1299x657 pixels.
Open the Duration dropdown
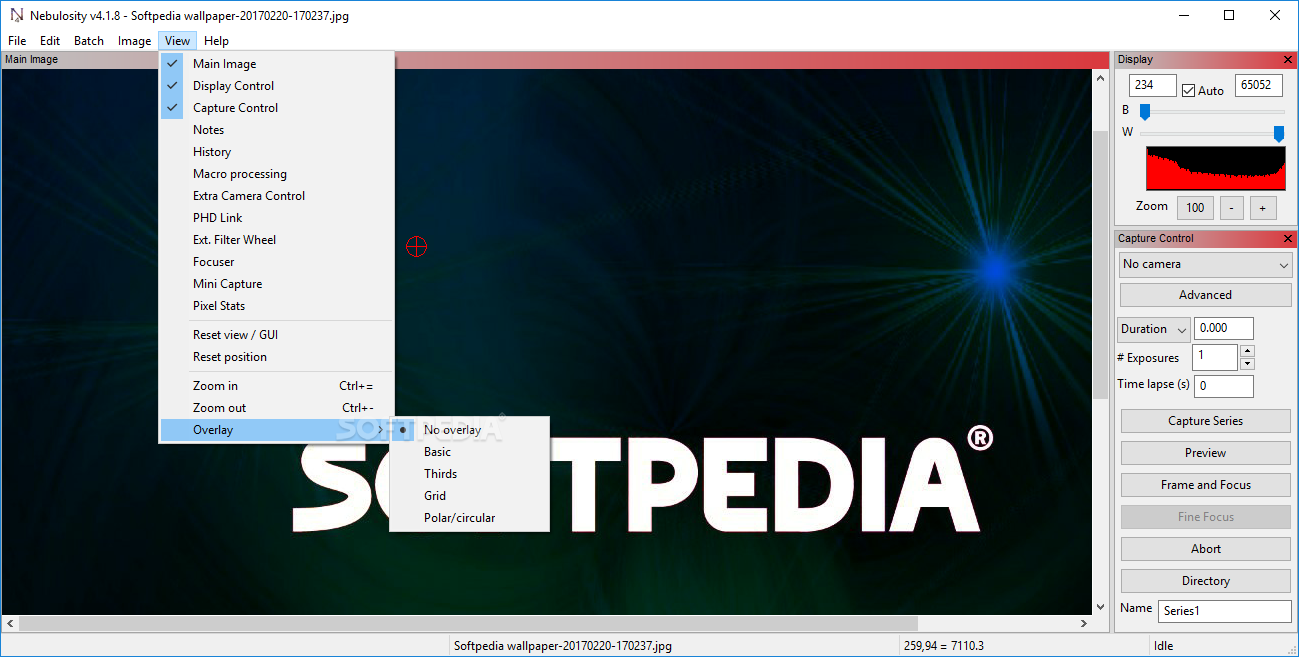tap(1153, 329)
